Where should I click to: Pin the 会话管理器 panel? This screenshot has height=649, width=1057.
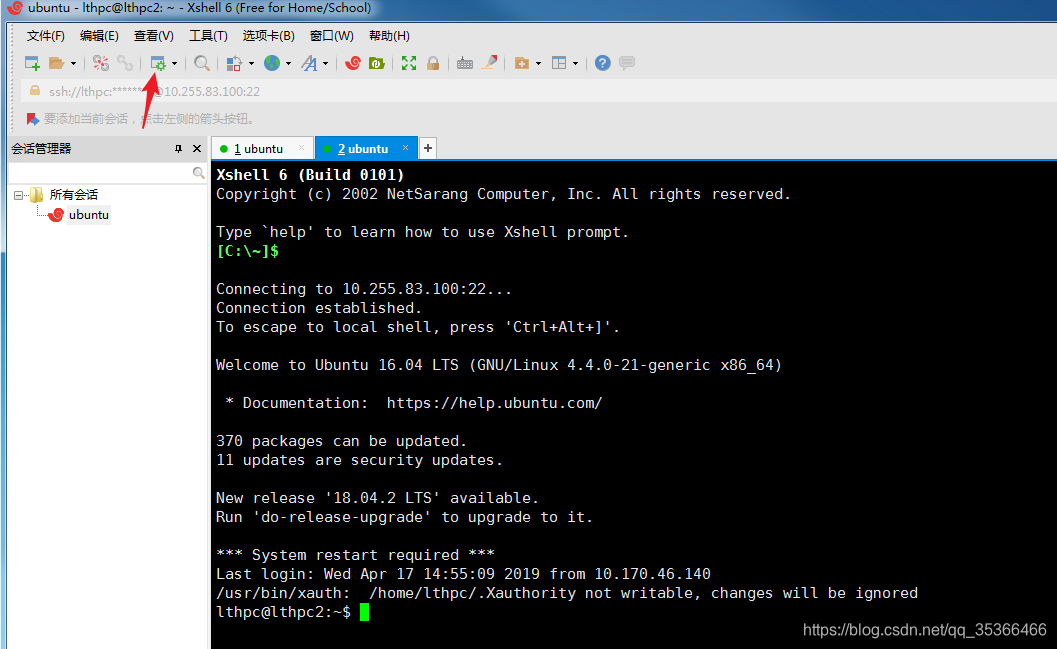pos(178,149)
